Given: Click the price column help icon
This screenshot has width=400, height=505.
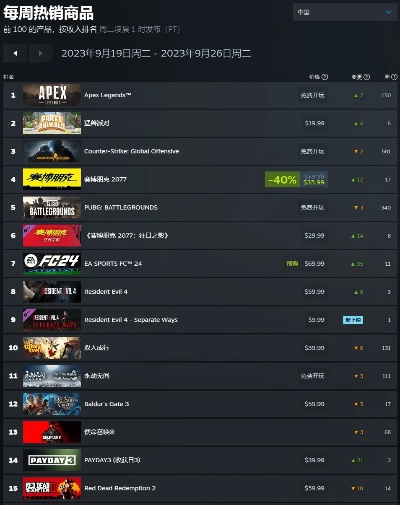Looking at the screenshot, I should 325,77.
